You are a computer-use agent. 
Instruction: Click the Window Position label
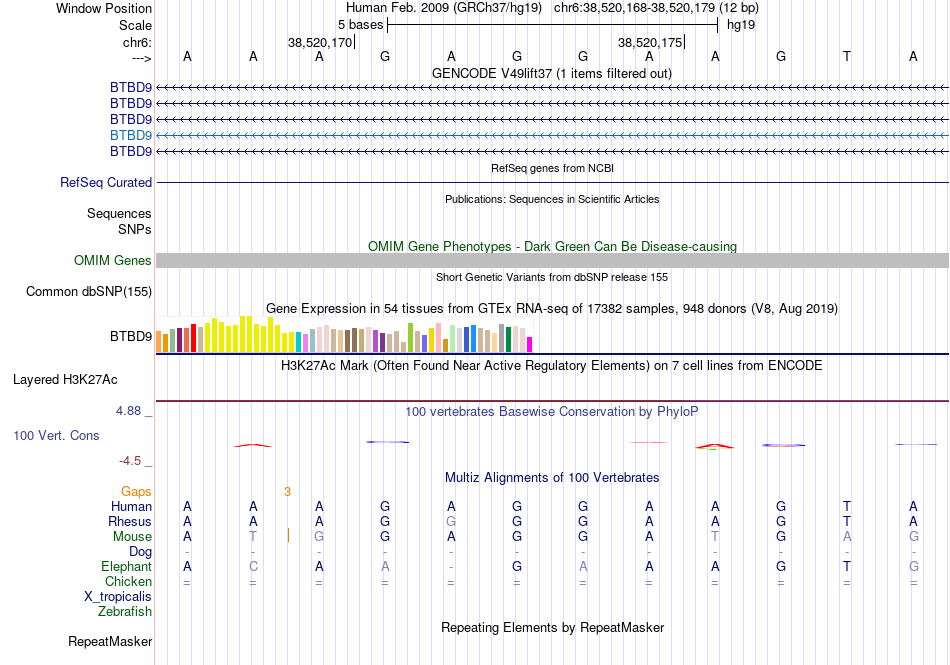pos(104,8)
